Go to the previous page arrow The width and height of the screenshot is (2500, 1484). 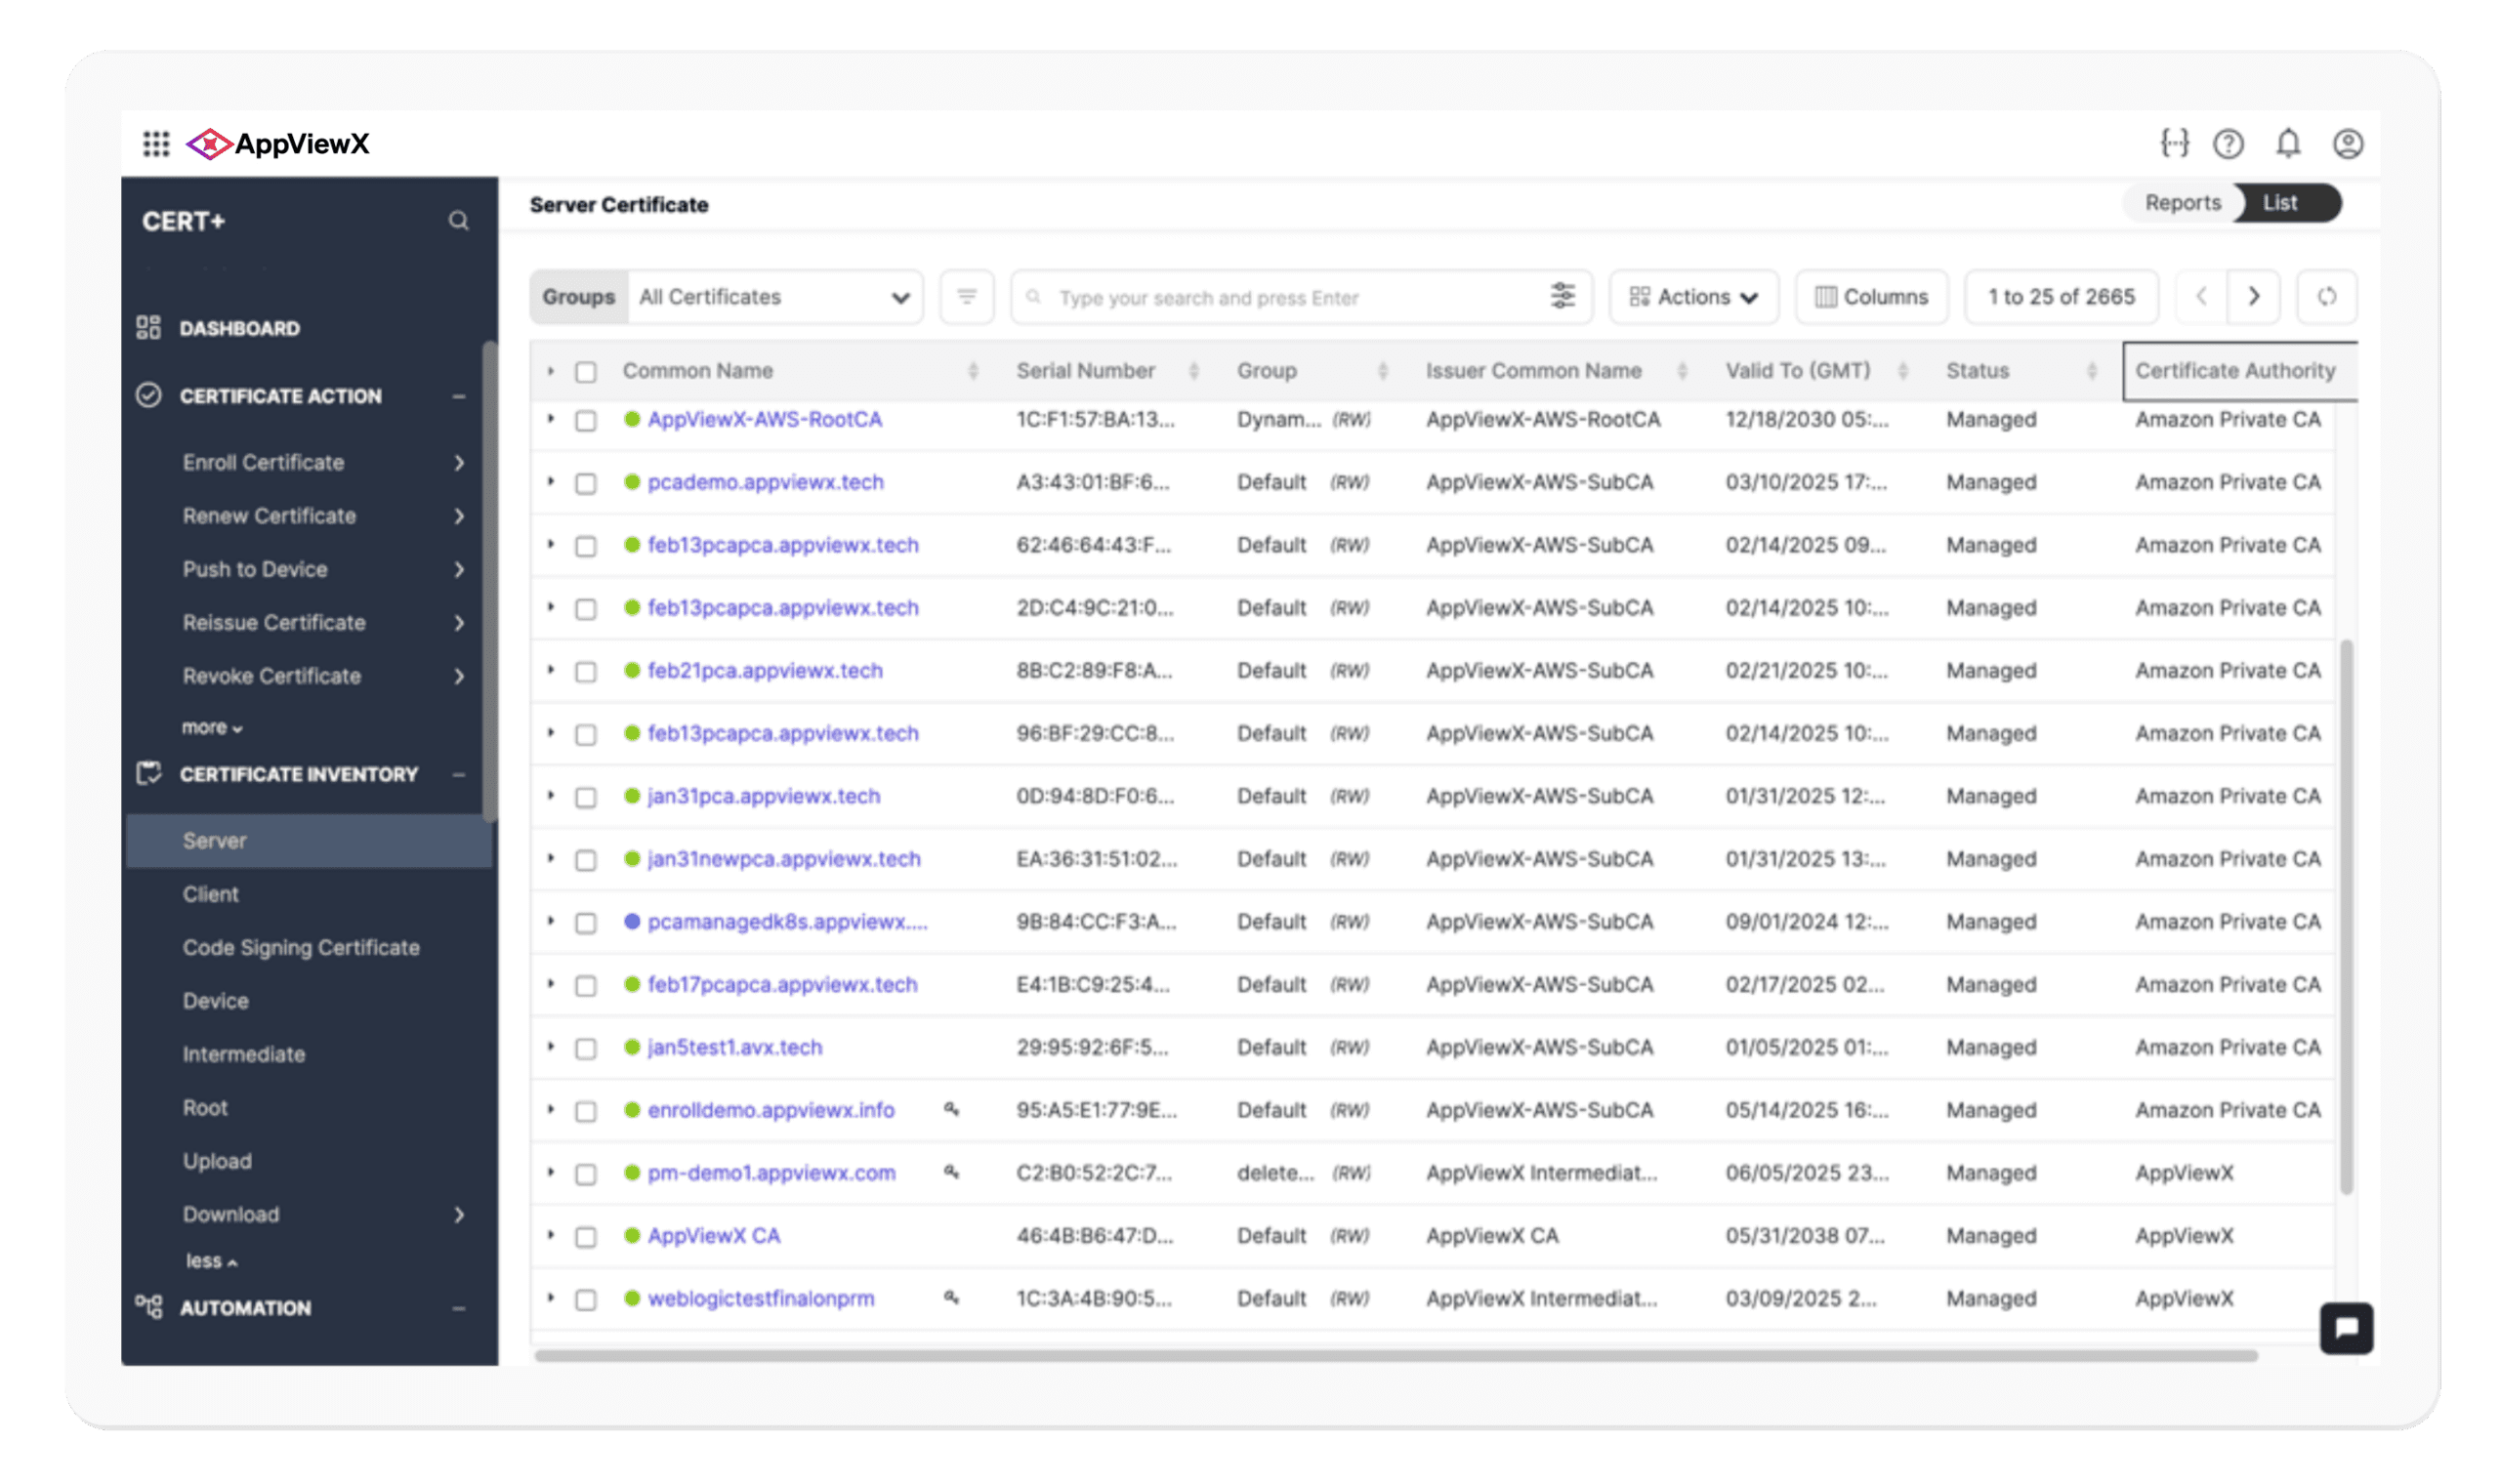(x=2201, y=297)
